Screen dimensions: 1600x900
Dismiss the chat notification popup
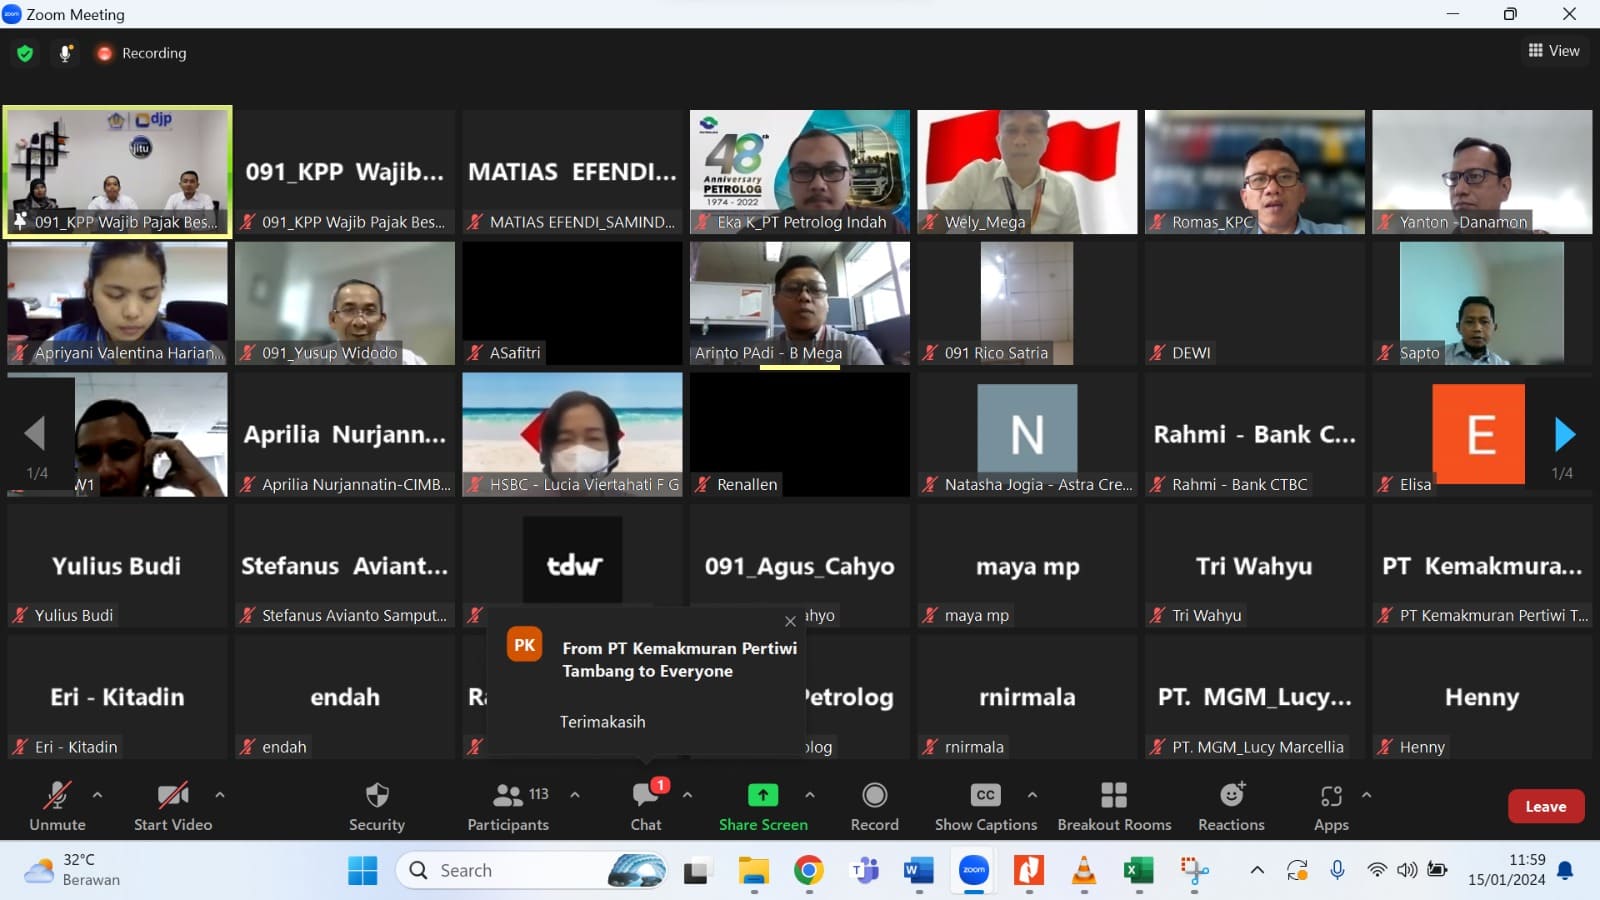click(790, 621)
